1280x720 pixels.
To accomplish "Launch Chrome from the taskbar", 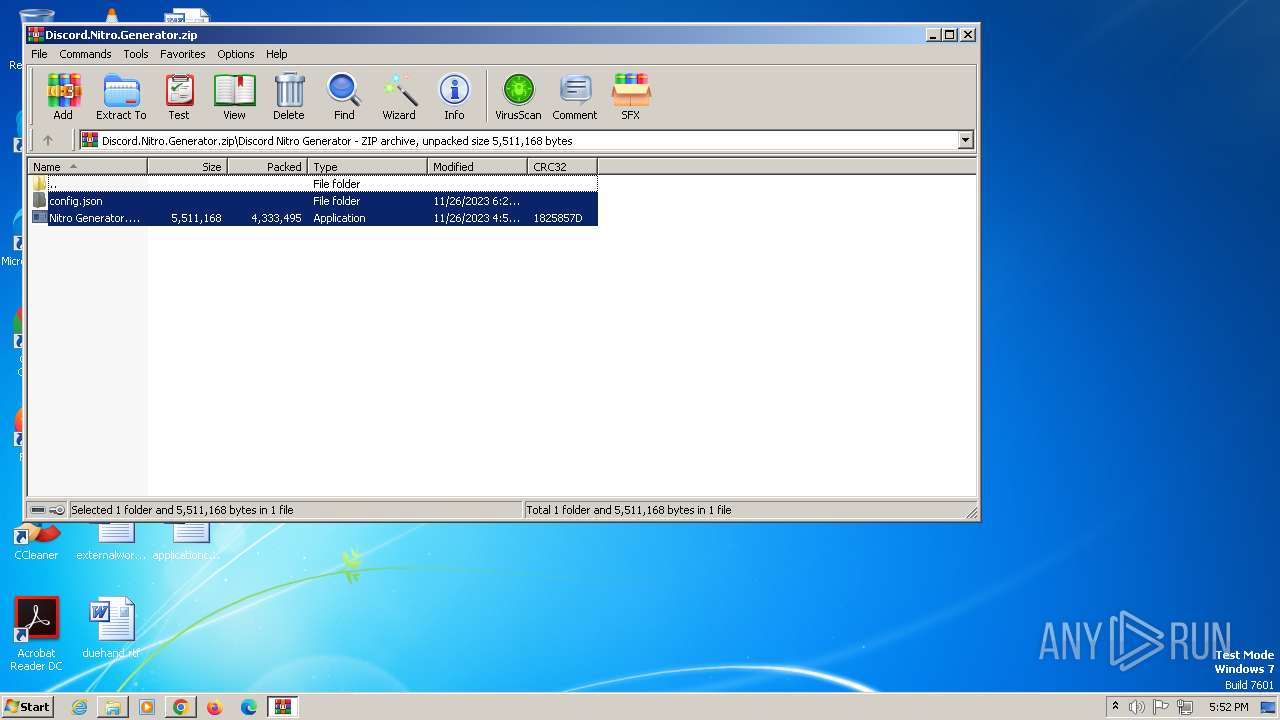I will tap(181, 707).
